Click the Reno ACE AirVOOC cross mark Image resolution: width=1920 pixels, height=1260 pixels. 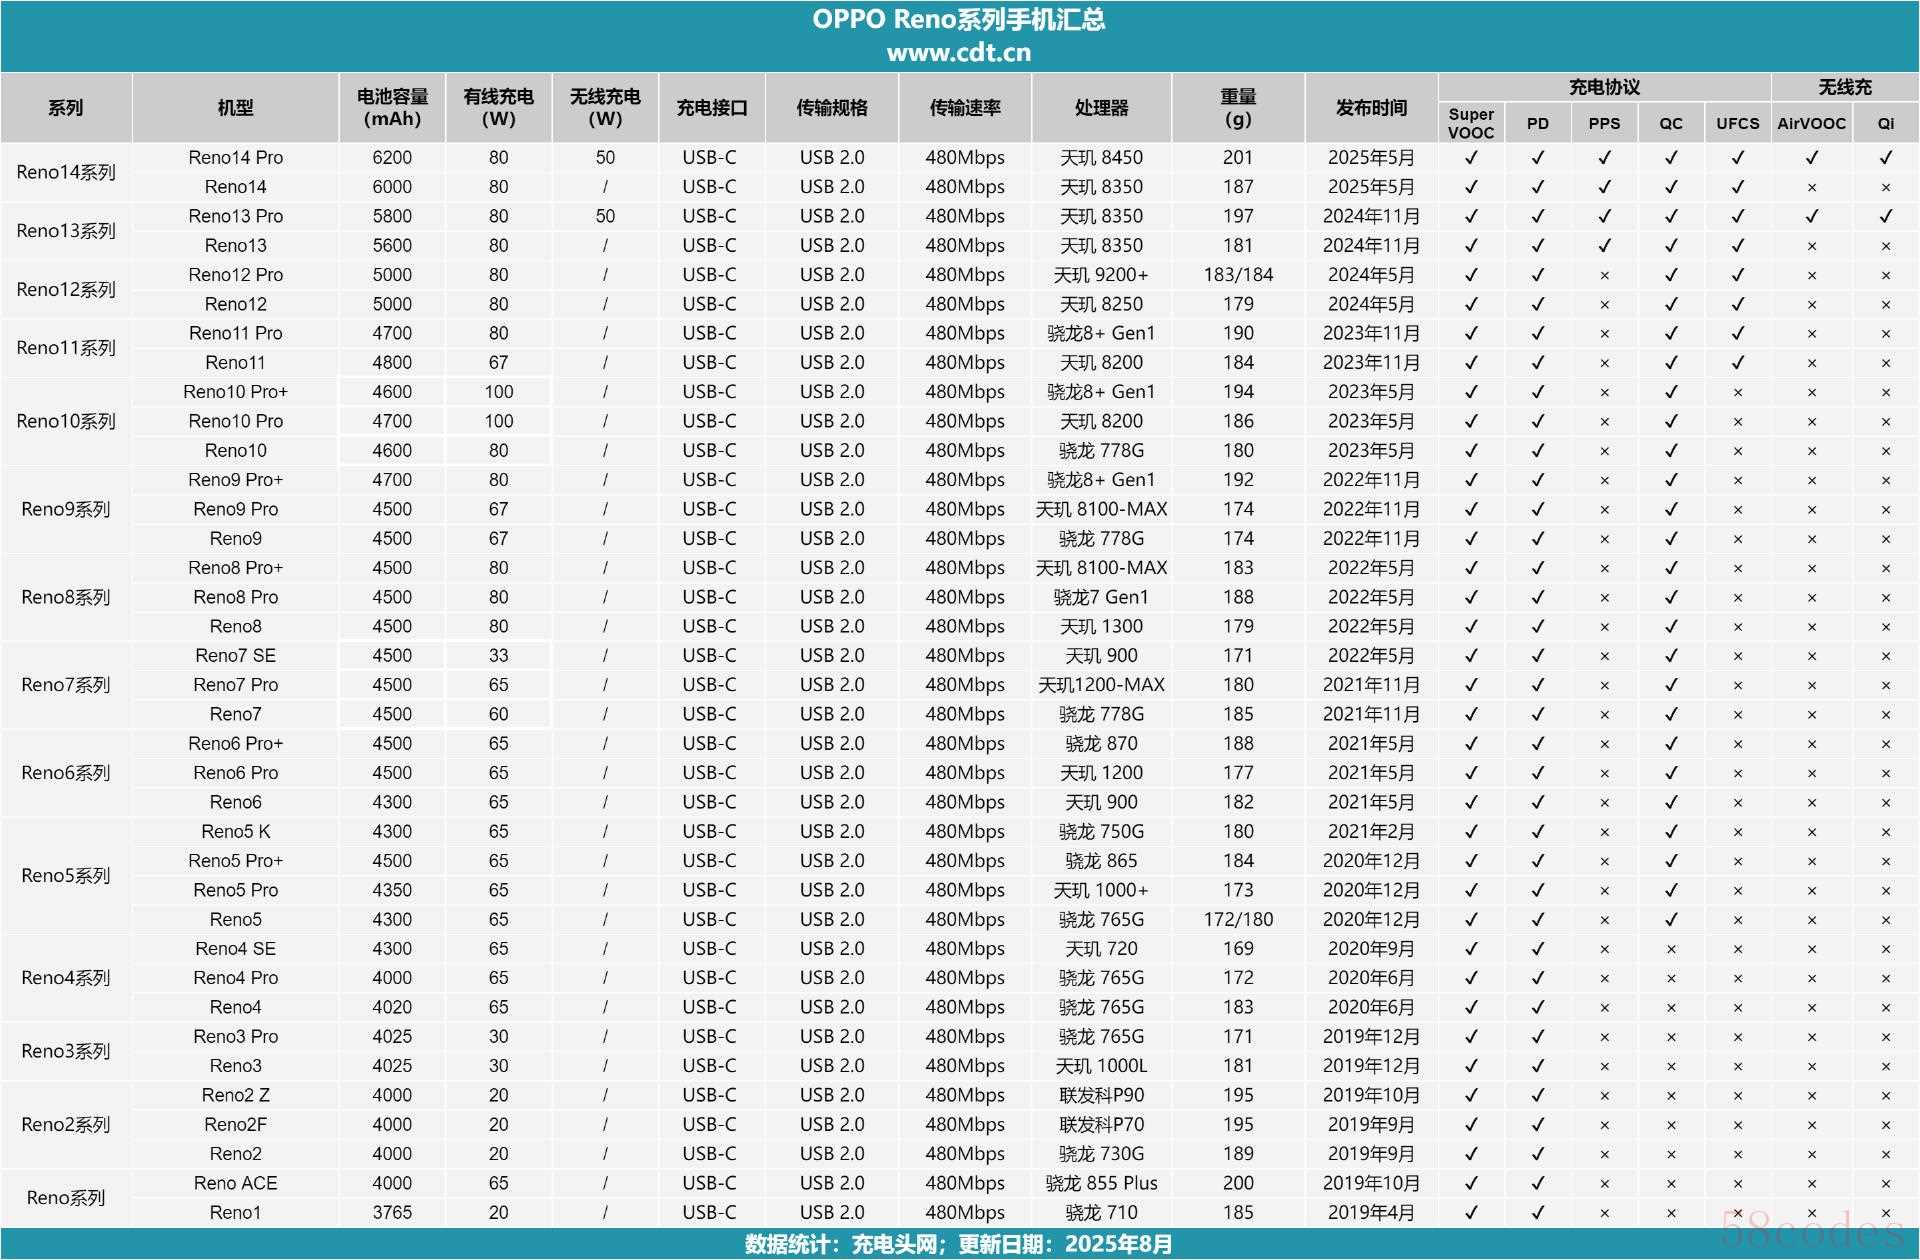tap(1811, 1183)
